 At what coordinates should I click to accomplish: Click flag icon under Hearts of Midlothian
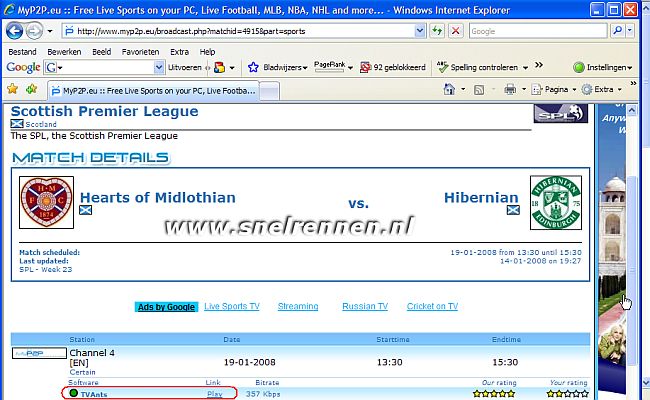tap(85, 210)
